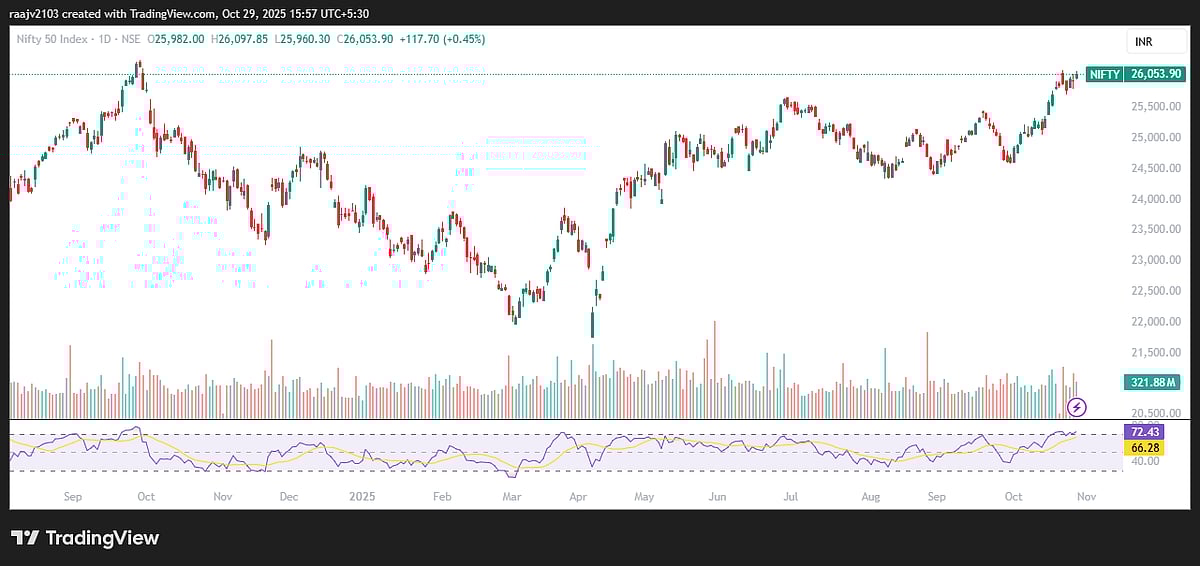Click the Jul label on time axis
This screenshot has height=566, width=1200.
[789, 495]
